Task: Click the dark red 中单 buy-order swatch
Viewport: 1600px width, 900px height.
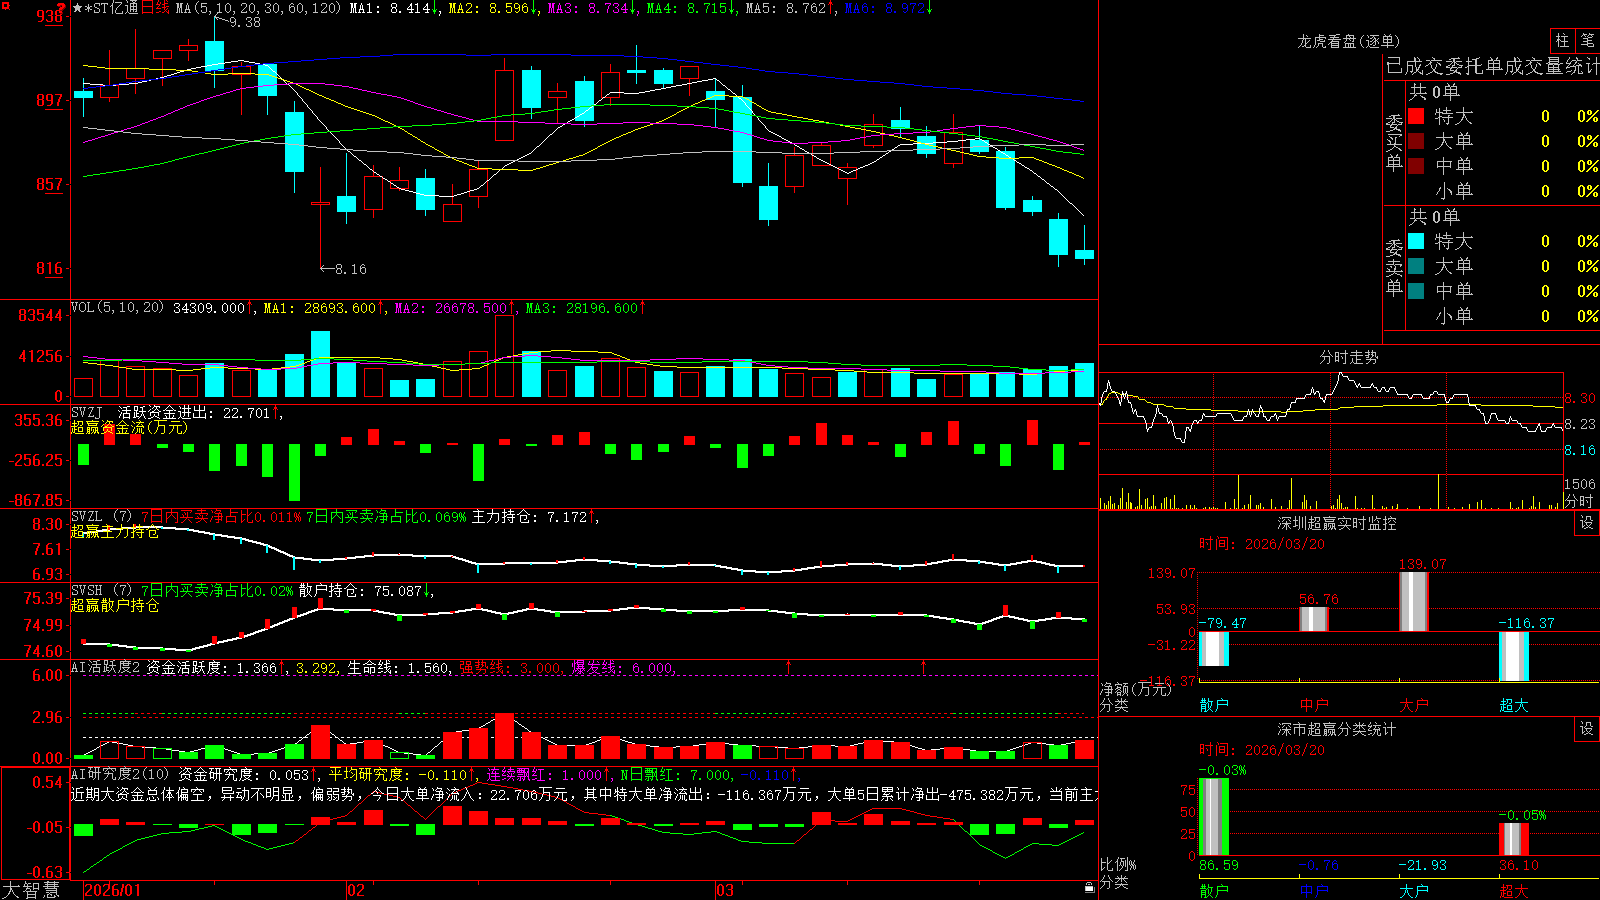Action: [1416, 166]
